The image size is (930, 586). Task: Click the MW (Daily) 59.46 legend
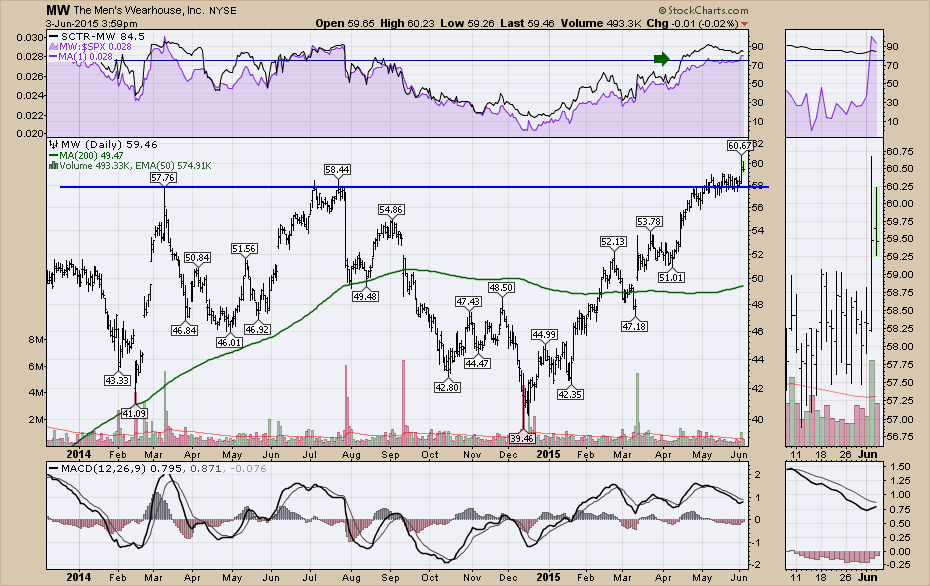[x=103, y=144]
